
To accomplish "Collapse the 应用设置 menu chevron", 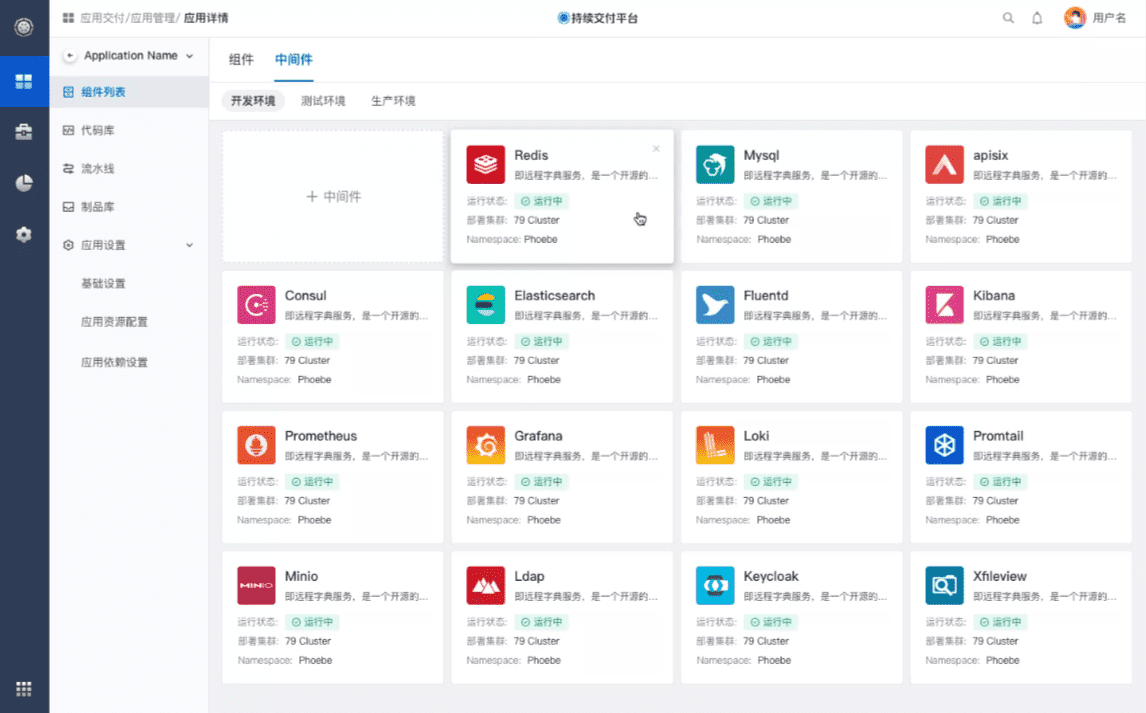I will click(x=189, y=245).
